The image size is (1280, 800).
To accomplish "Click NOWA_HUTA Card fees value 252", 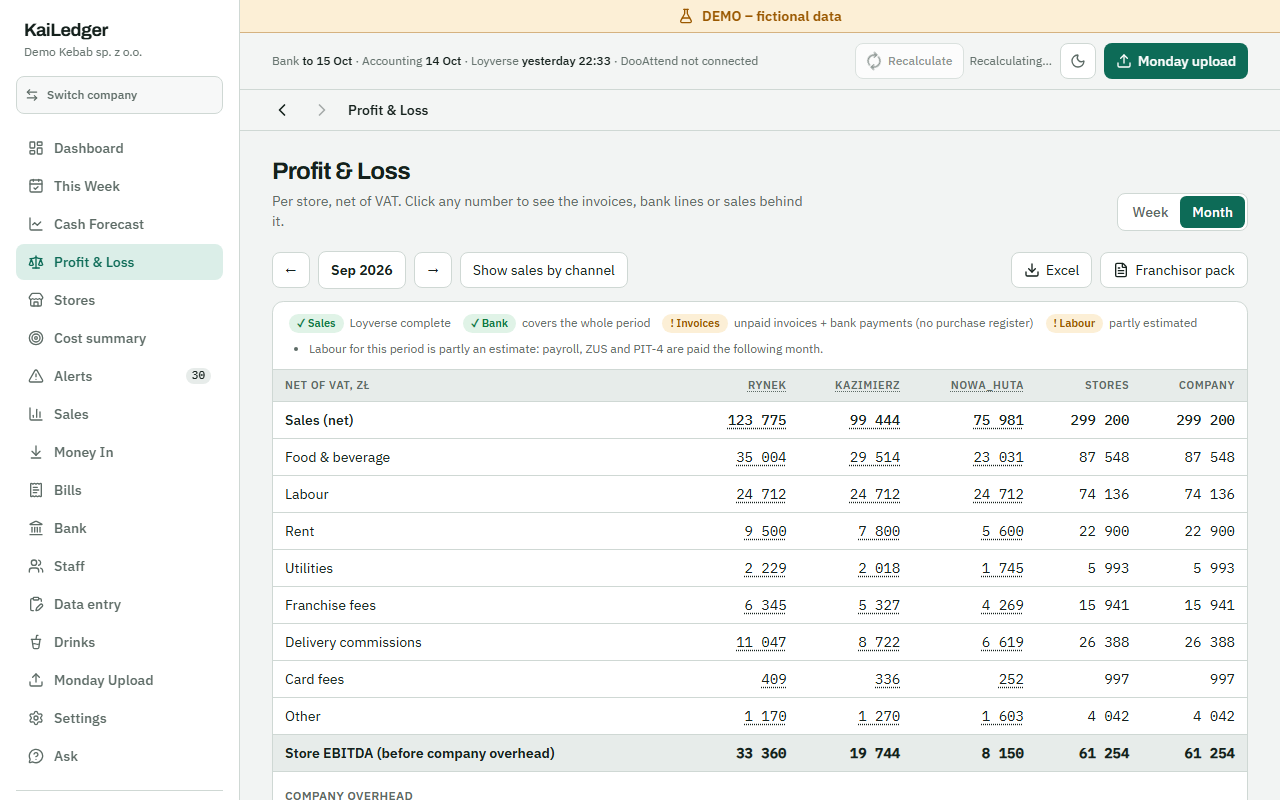I will (x=1011, y=679).
